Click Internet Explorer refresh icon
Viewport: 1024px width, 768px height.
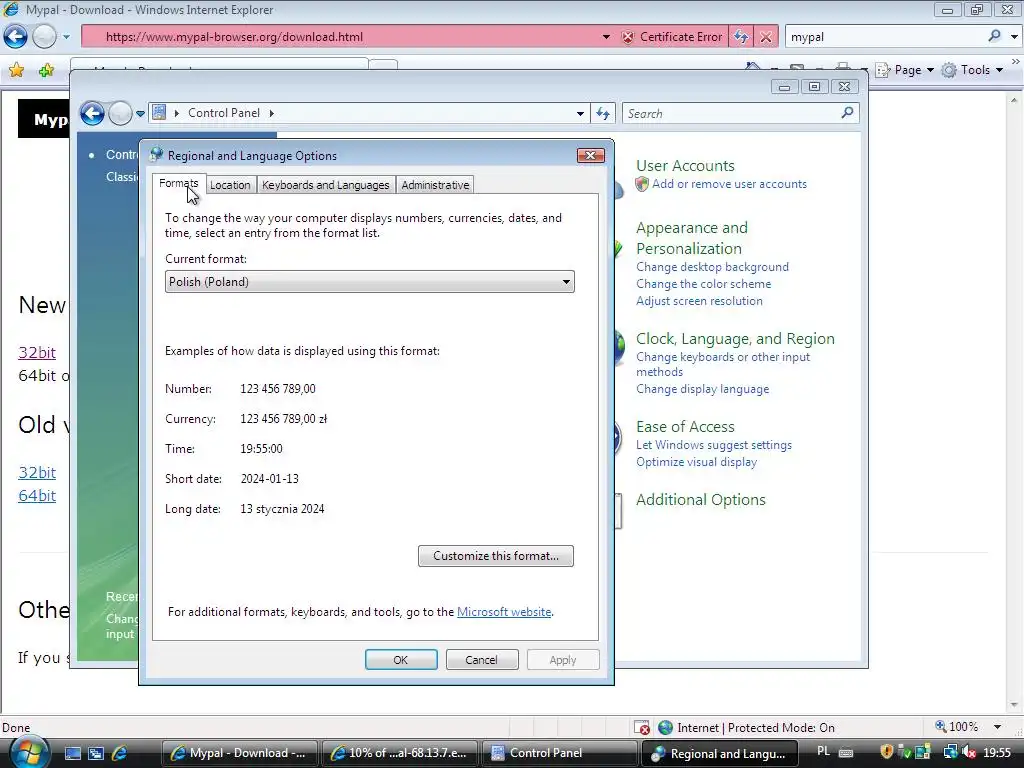(741, 37)
